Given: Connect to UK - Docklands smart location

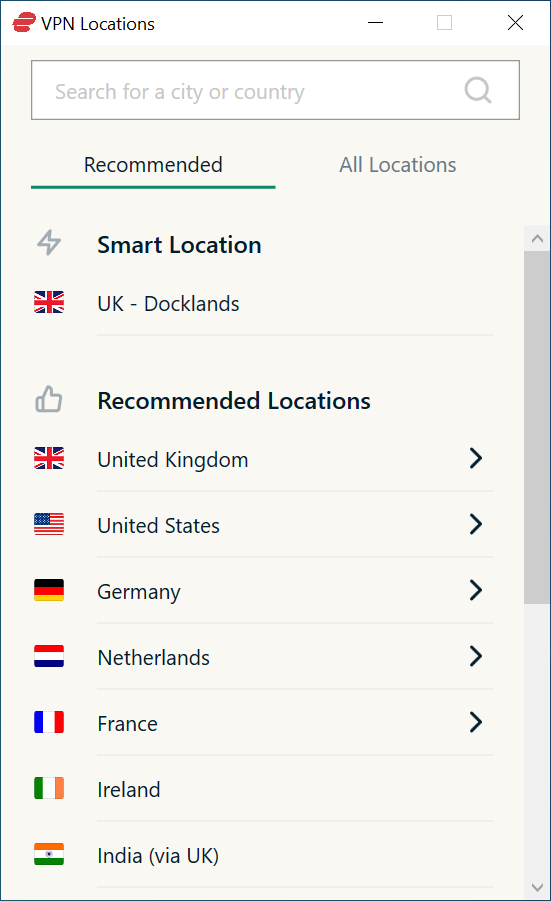Looking at the screenshot, I should pyautogui.click(x=264, y=303).
